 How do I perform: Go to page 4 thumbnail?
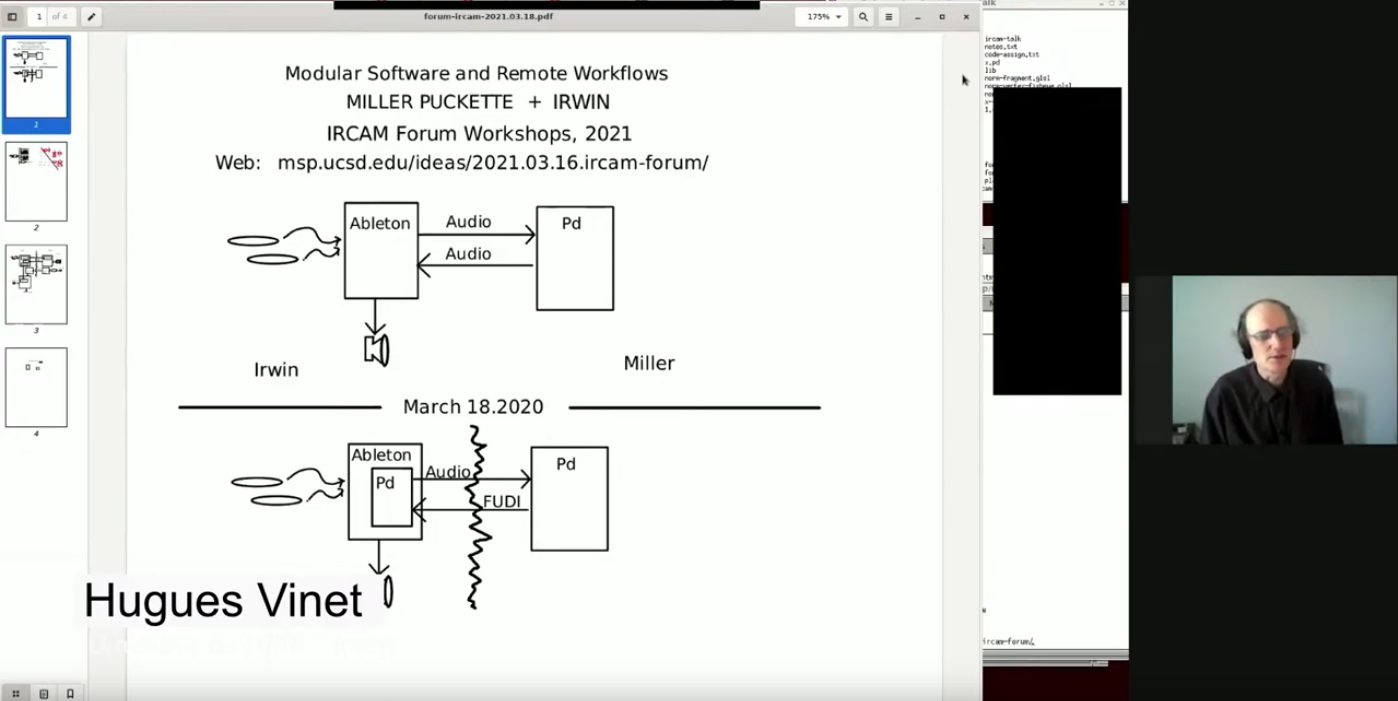pyautogui.click(x=36, y=387)
